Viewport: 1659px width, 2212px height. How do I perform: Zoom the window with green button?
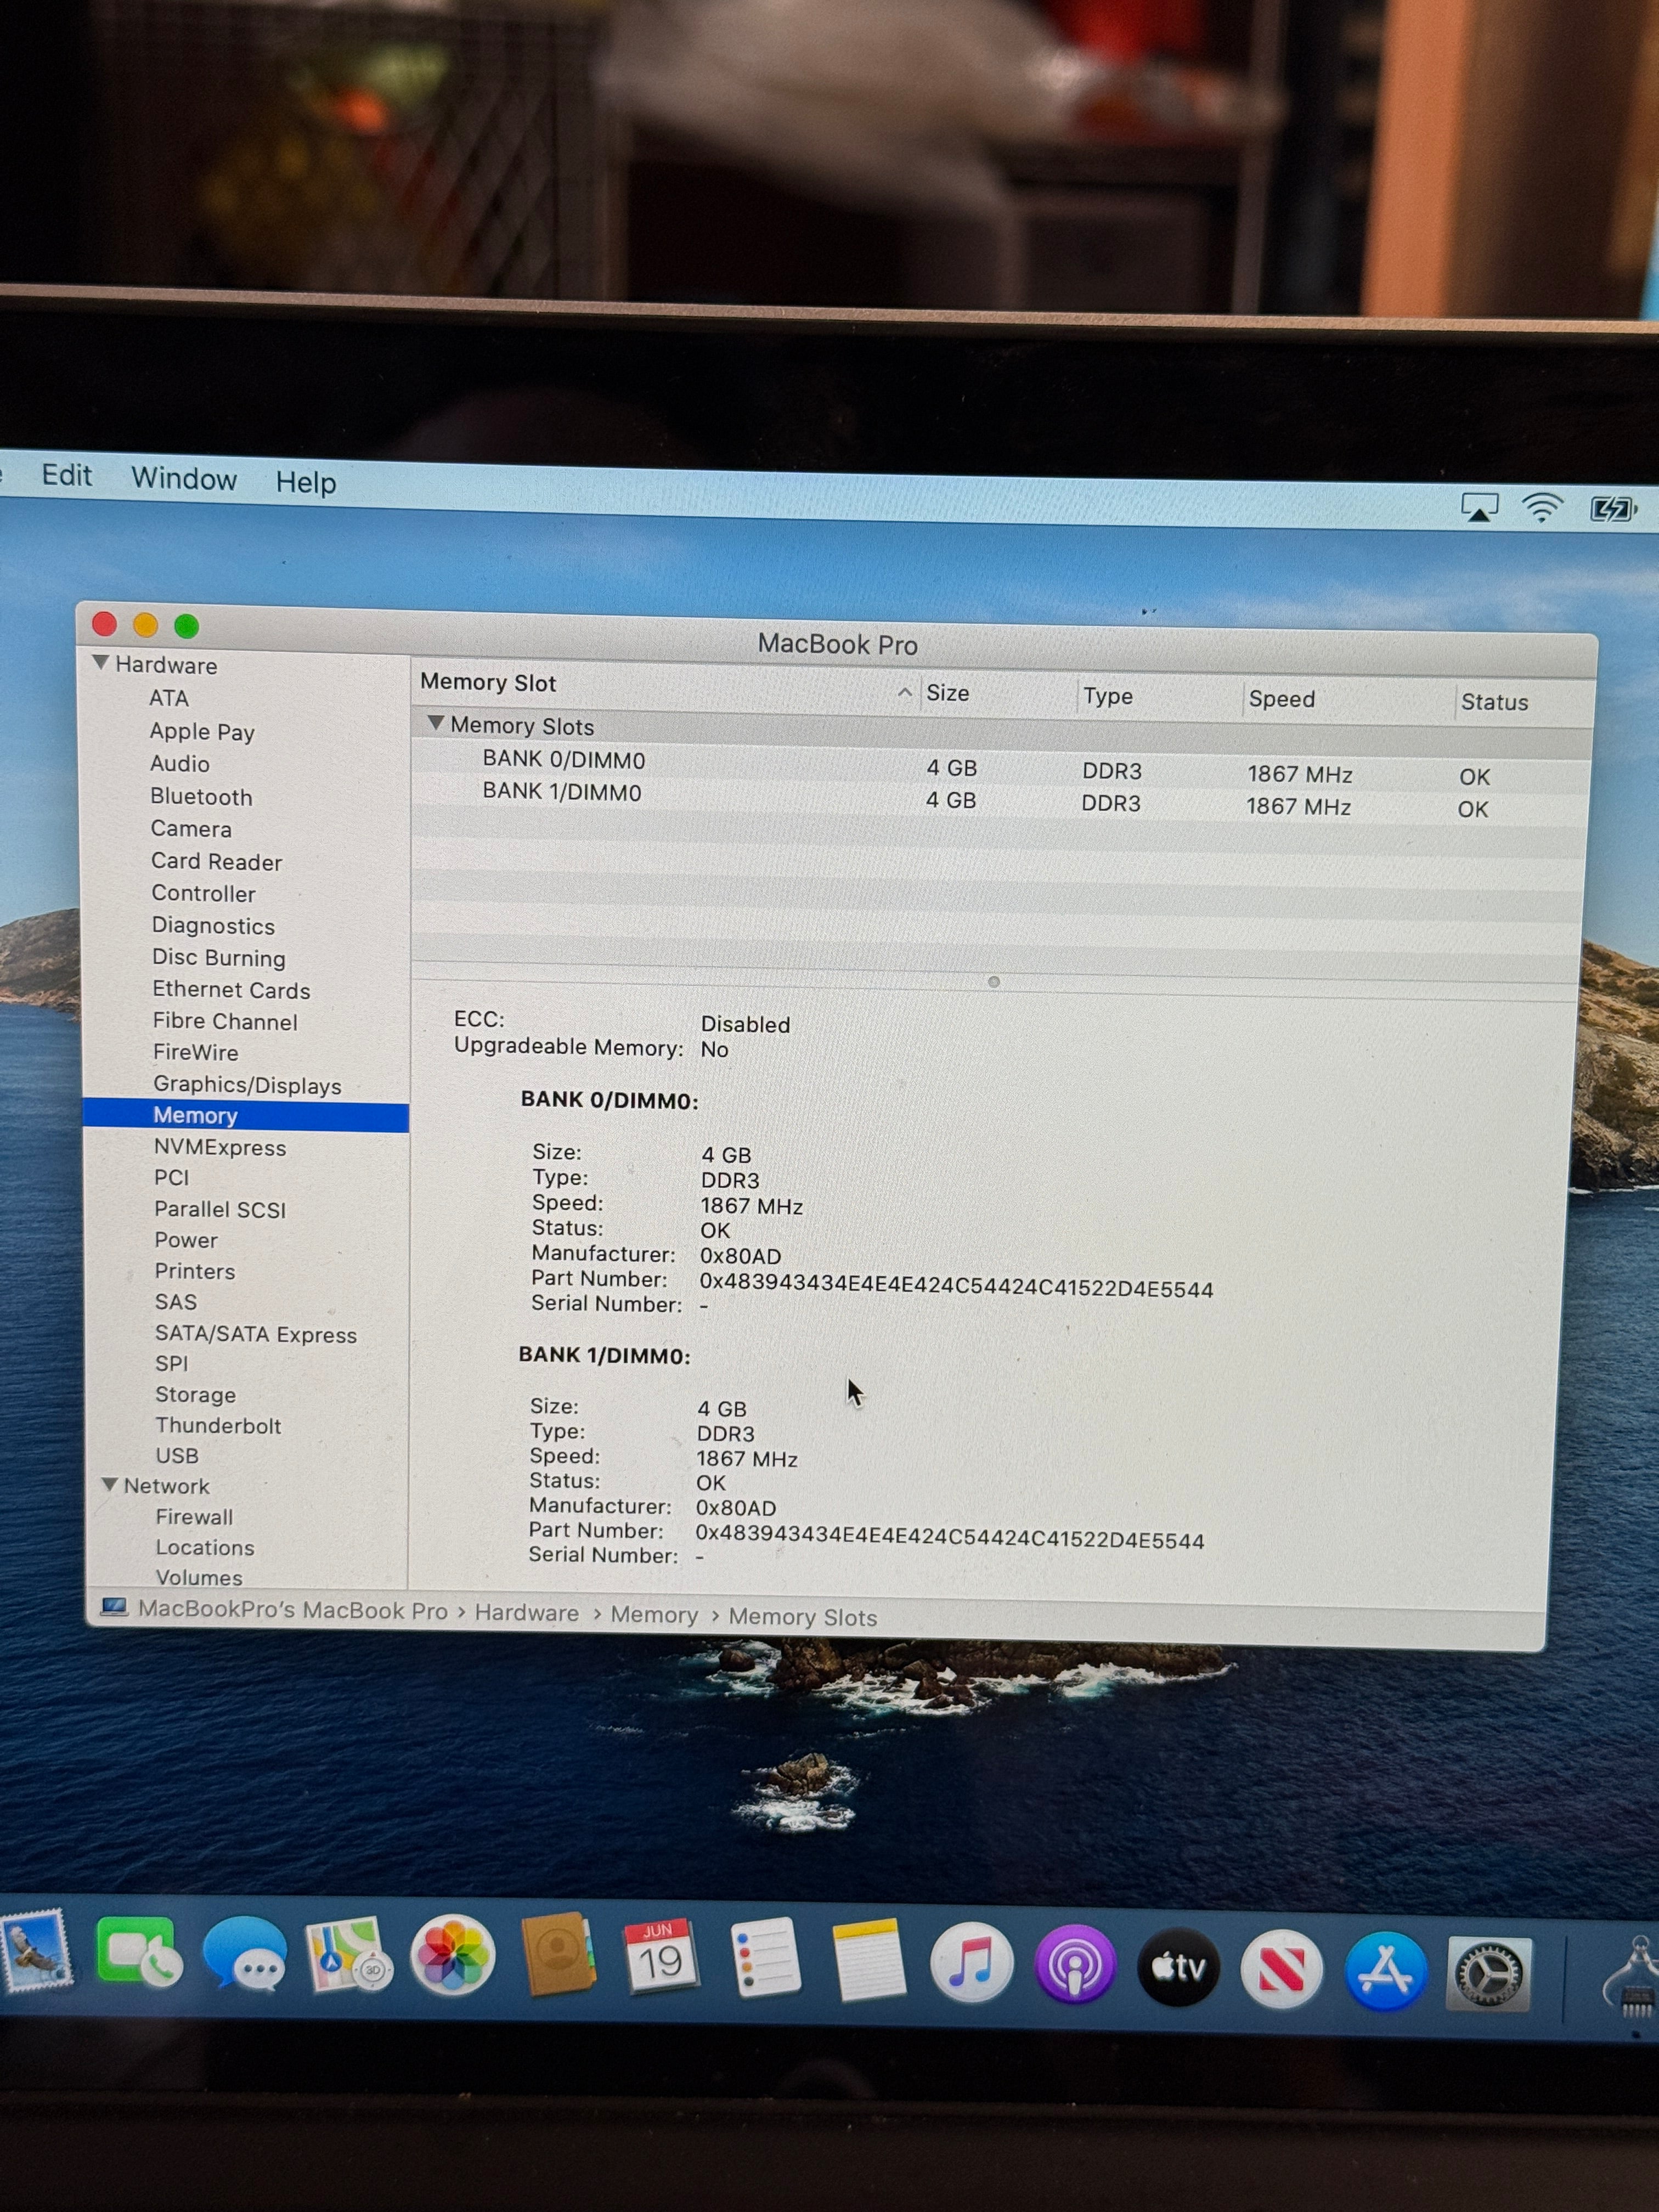[x=186, y=626]
